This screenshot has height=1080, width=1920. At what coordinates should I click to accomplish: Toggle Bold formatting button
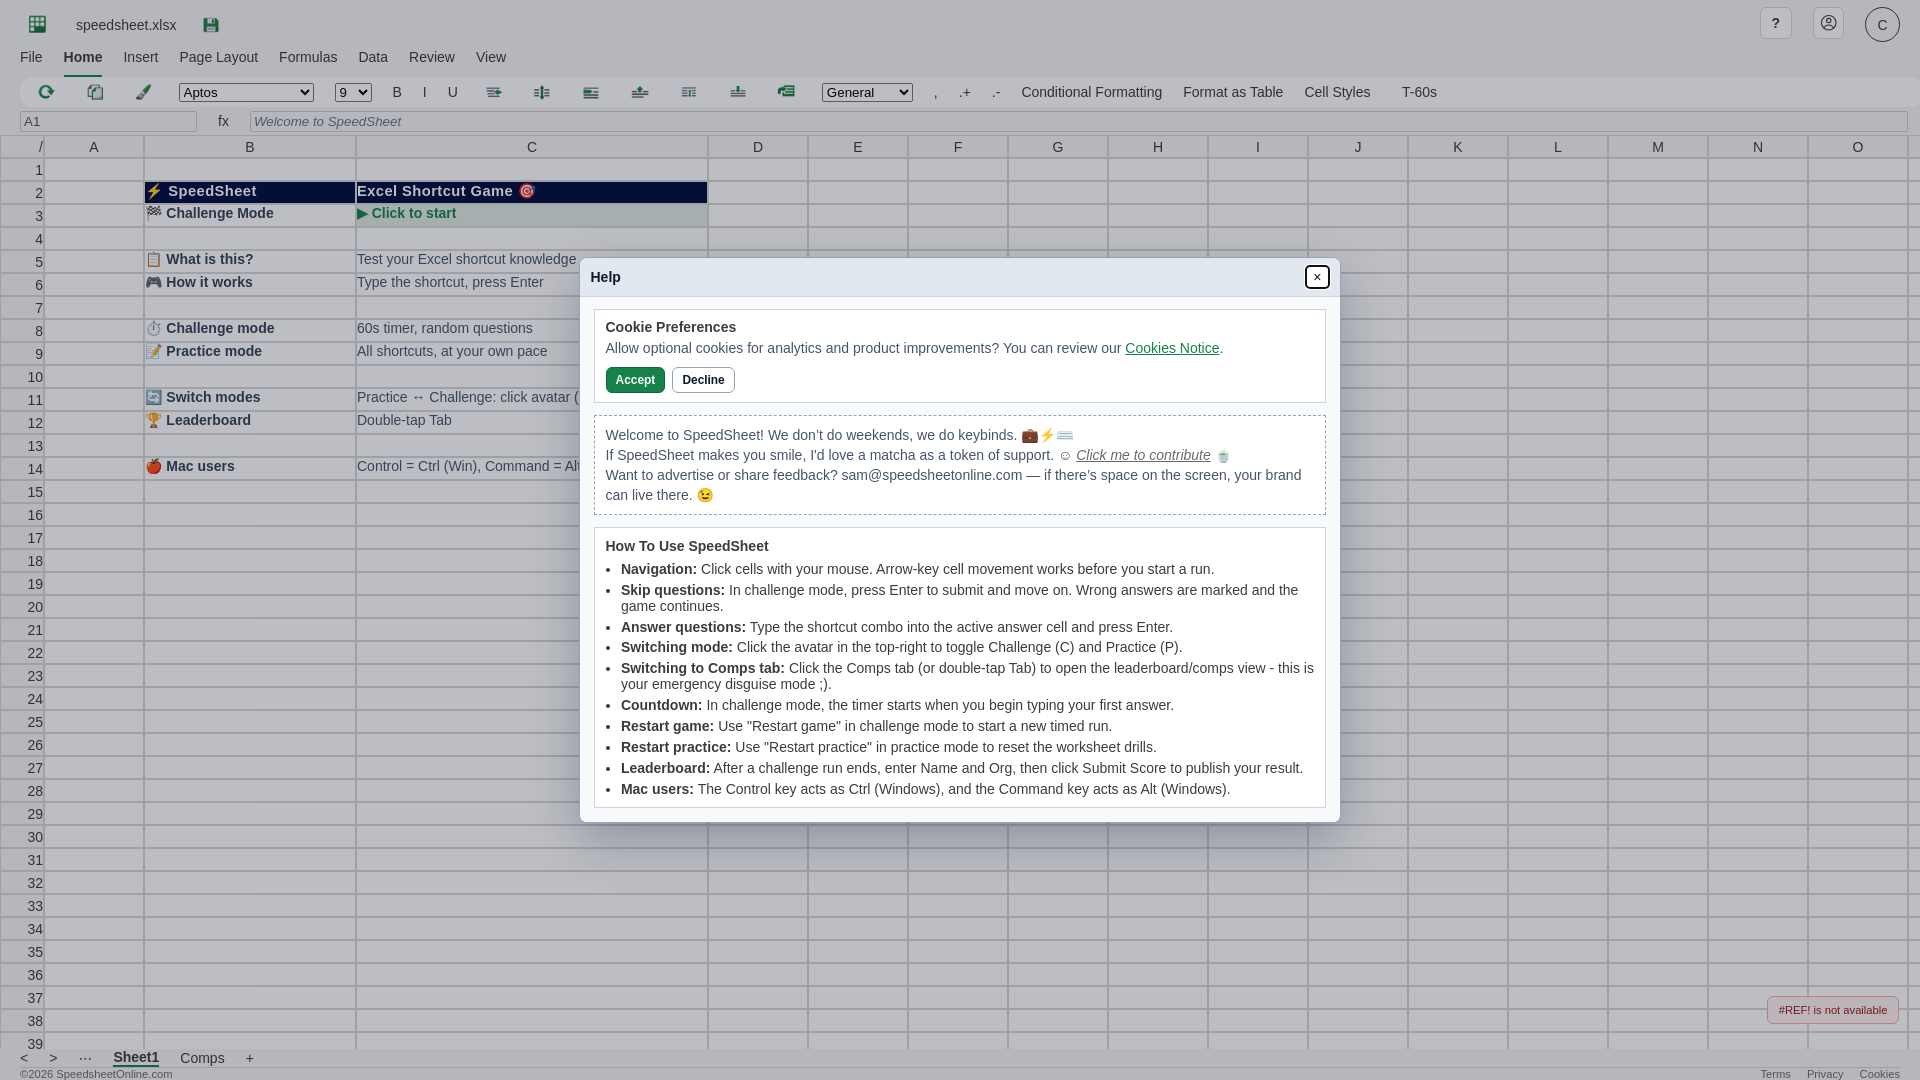397,92
